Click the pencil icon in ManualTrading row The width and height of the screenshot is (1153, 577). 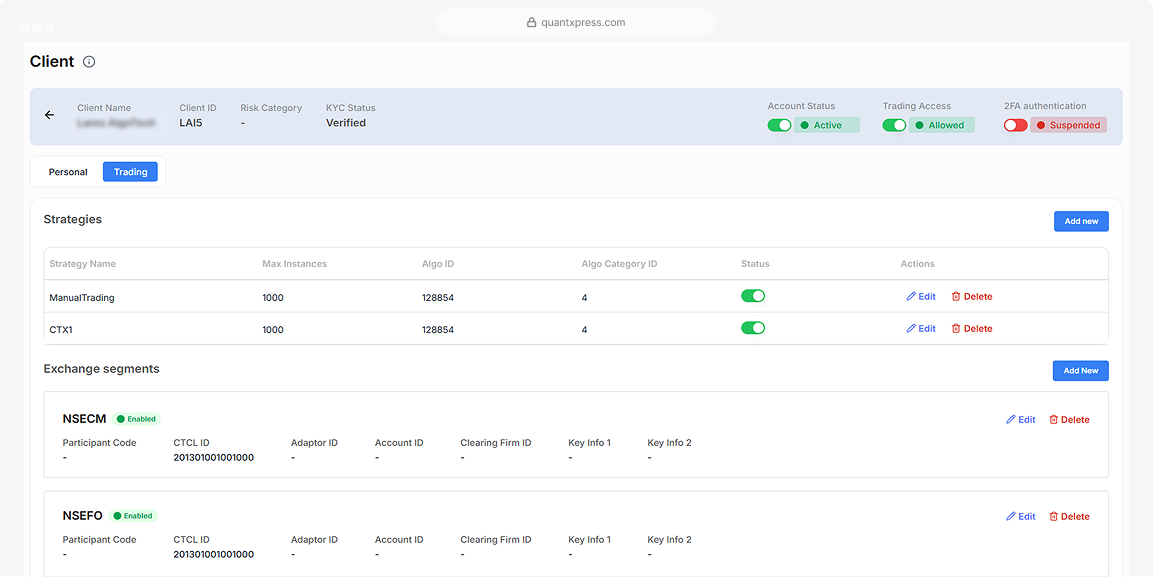pos(911,296)
